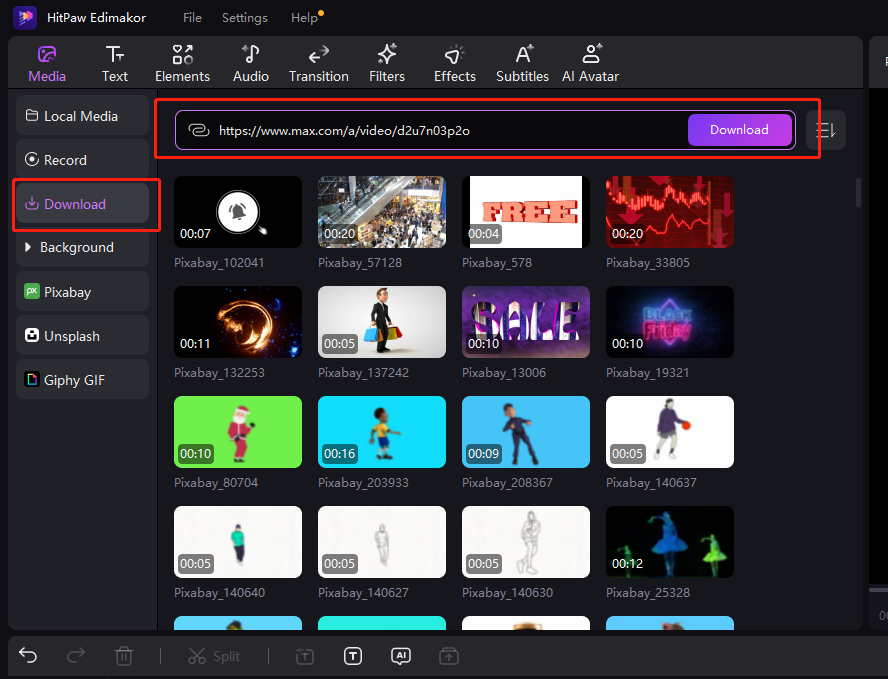Open the AI Avatar tool

point(590,63)
